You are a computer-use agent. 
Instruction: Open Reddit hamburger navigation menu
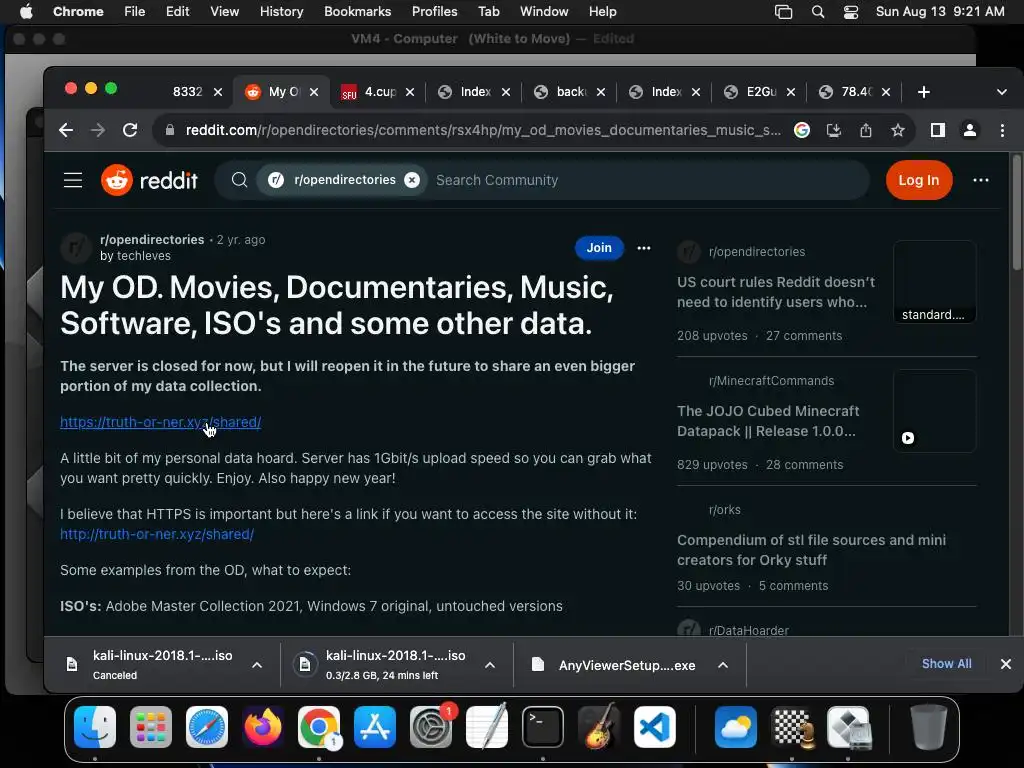tap(73, 180)
